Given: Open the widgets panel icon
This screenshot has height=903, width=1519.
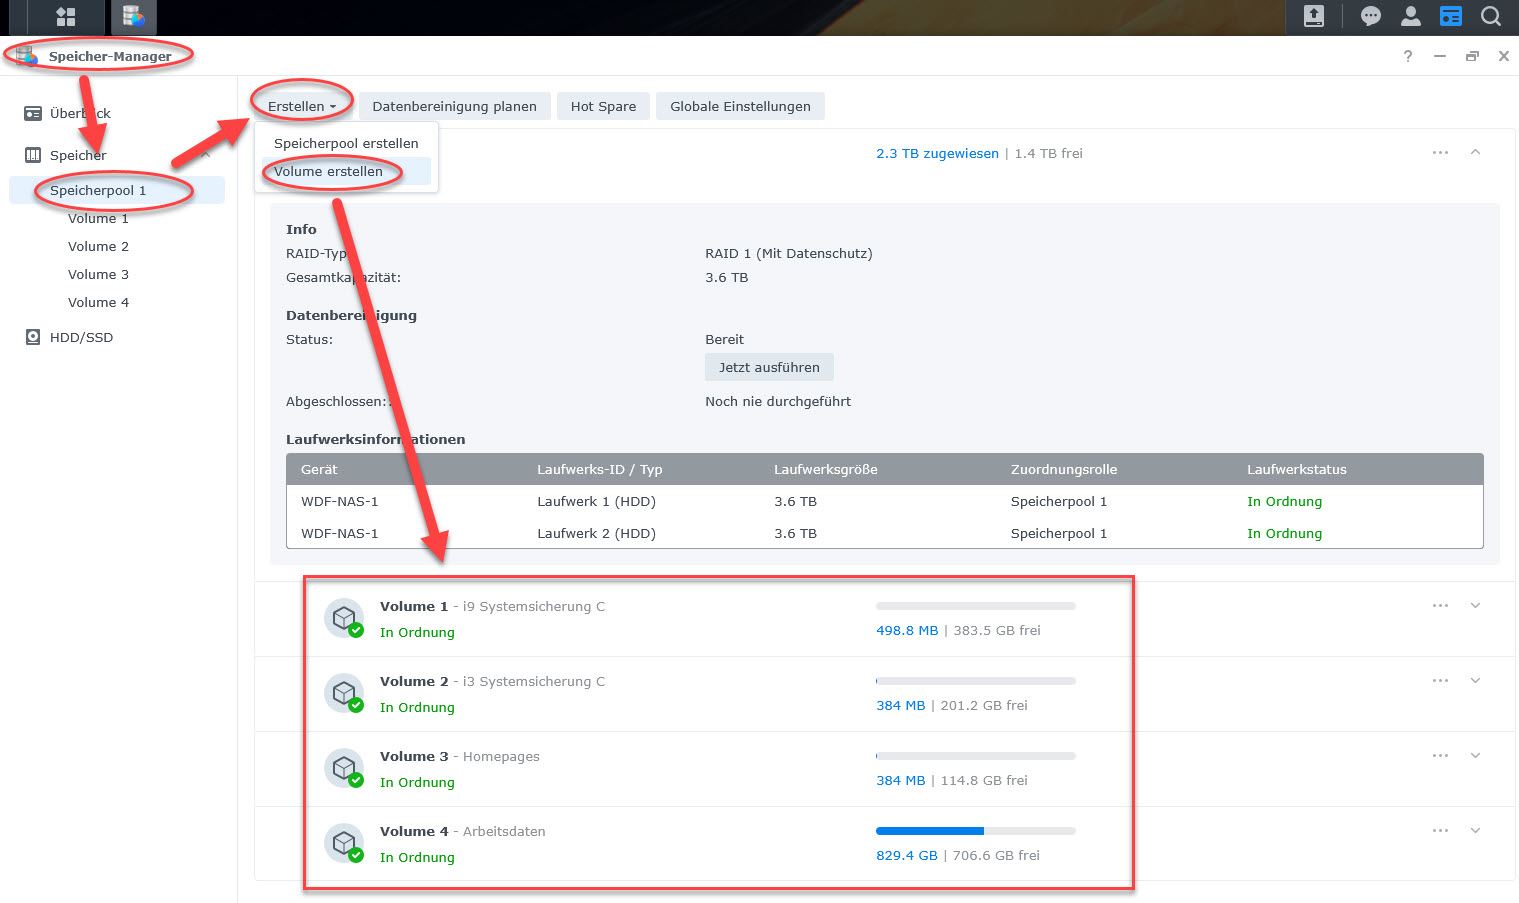Looking at the screenshot, I should 1450,17.
